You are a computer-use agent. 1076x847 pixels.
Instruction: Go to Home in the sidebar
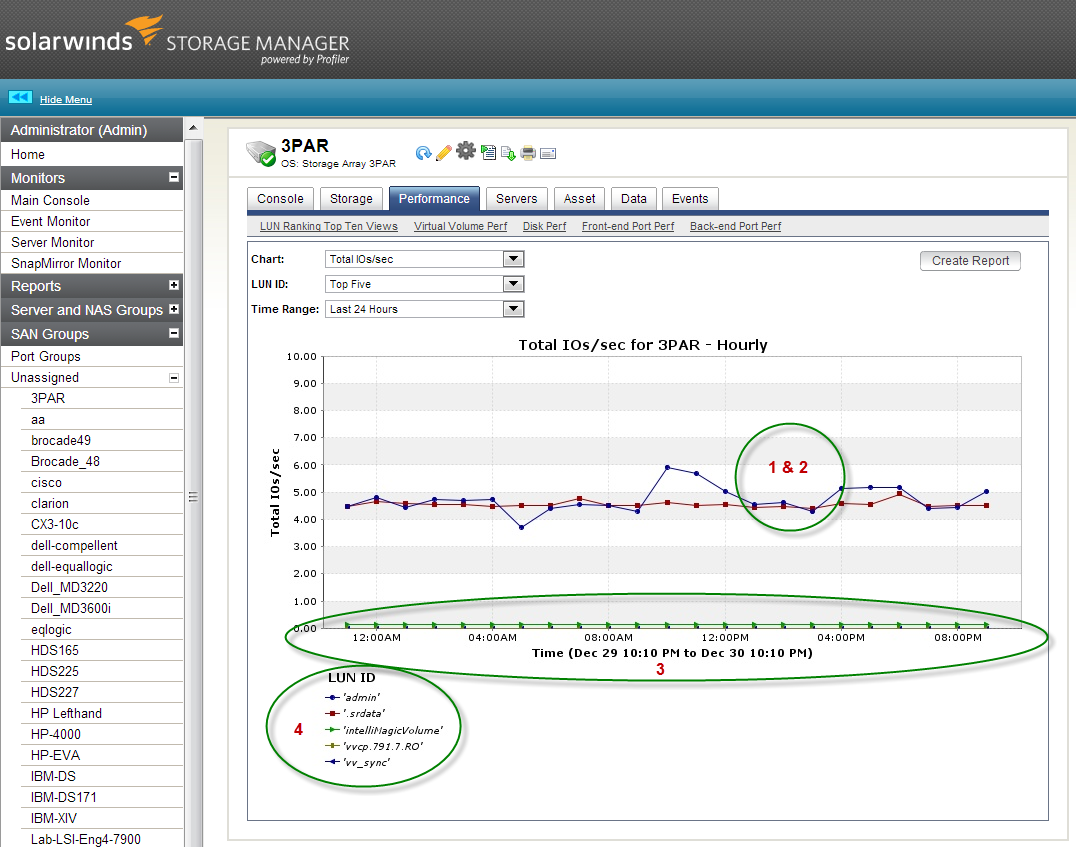tap(92, 154)
